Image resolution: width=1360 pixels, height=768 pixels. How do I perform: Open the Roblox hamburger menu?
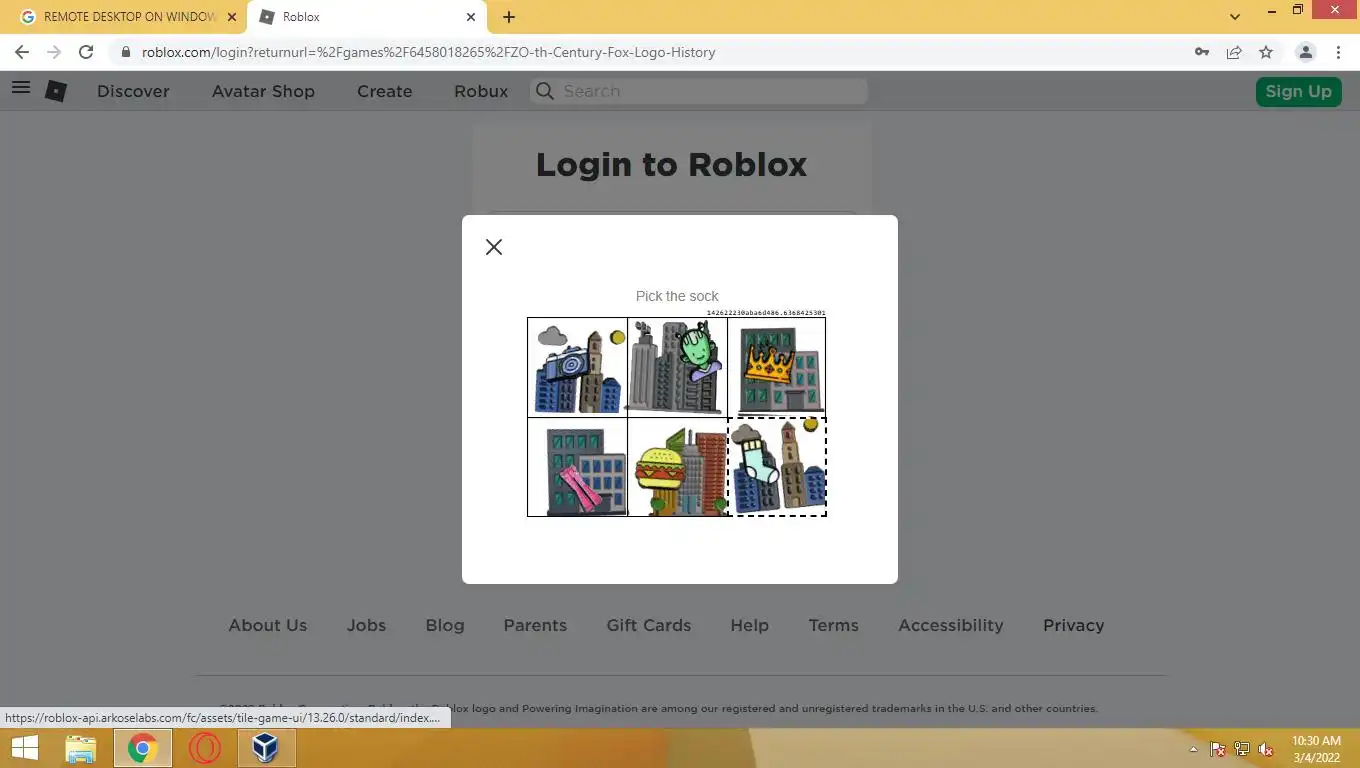point(20,88)
